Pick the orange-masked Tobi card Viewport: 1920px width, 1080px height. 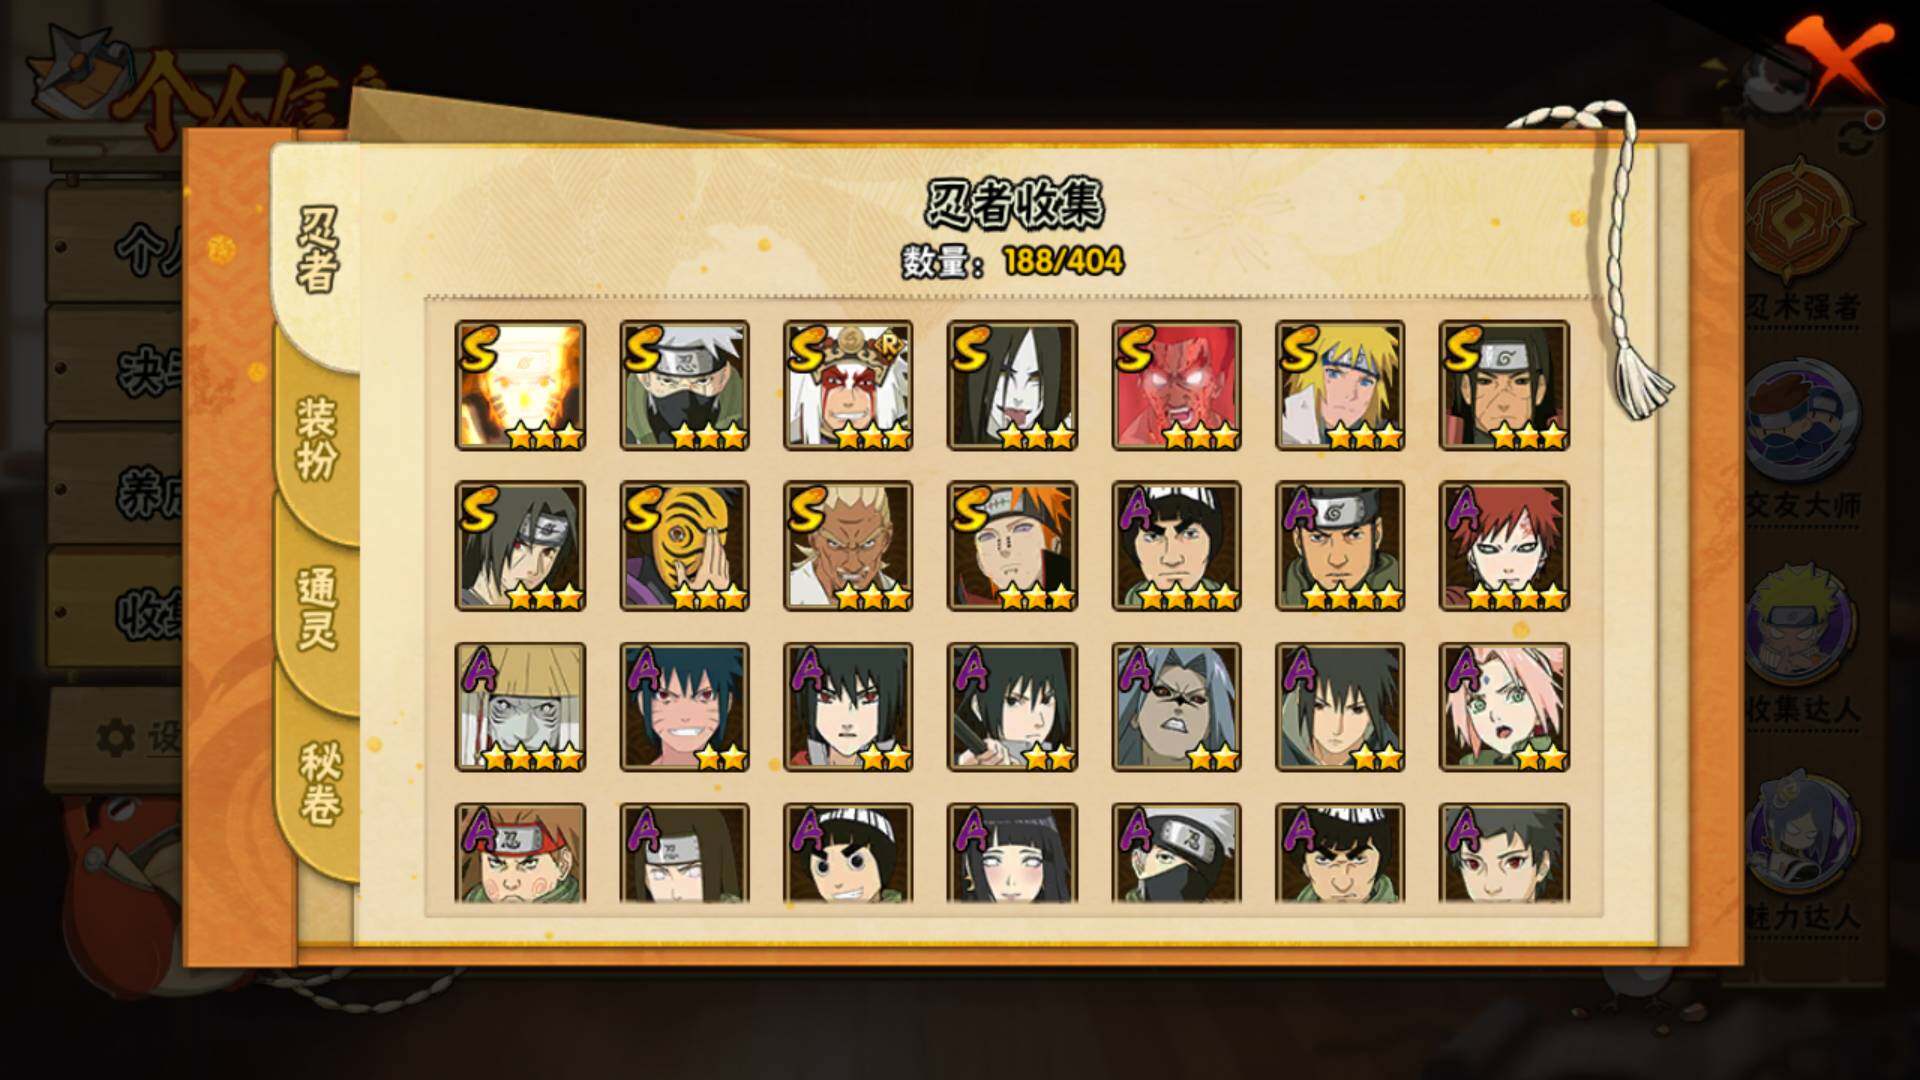pos(684,546)
